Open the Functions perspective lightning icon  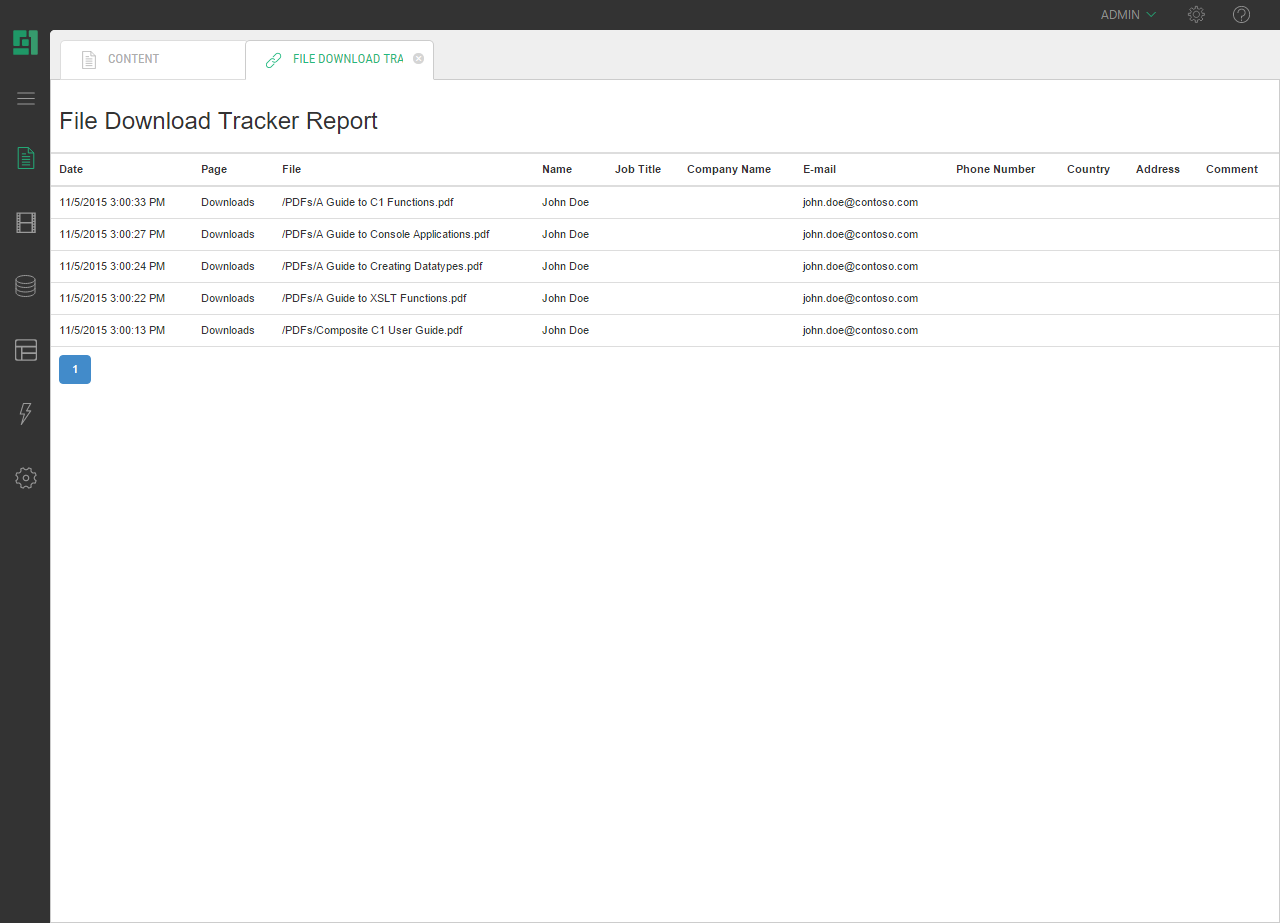click(x=25, y=414)
